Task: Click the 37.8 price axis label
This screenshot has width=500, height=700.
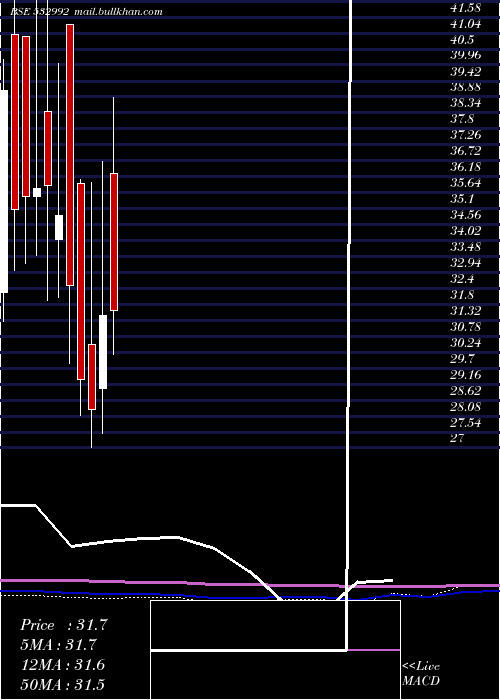Action: pyautogui.click(x=462, y=119)
